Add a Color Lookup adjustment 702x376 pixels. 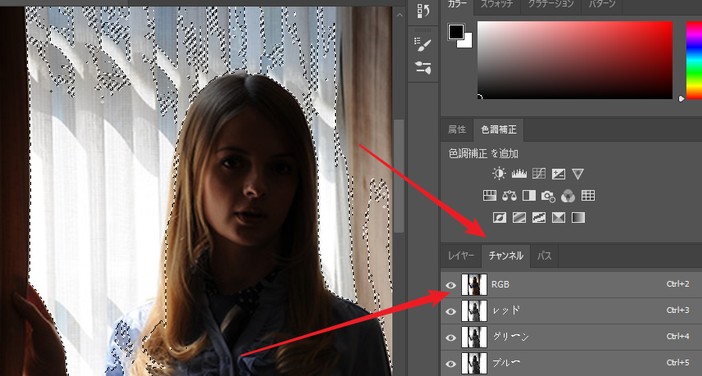(x=588, y=196)
